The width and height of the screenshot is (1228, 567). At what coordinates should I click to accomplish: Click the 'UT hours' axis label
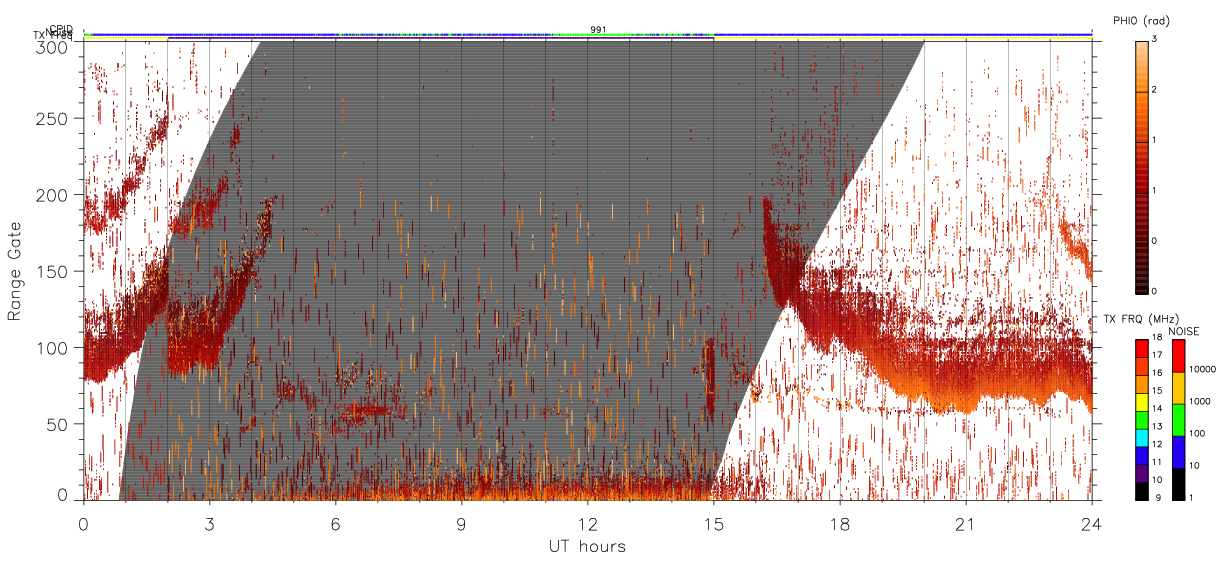(x=587, y=546)
